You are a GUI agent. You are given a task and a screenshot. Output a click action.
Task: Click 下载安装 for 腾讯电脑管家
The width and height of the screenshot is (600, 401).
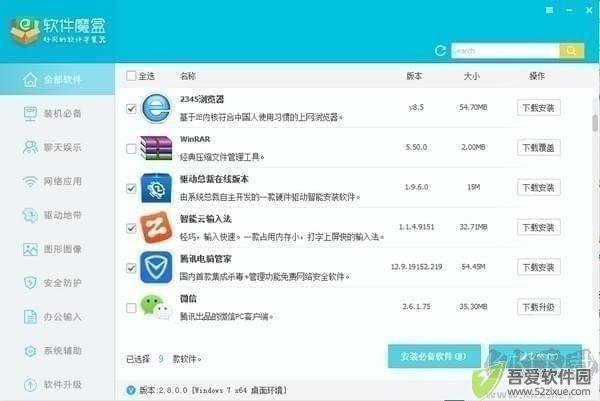(x=538, y=267)
